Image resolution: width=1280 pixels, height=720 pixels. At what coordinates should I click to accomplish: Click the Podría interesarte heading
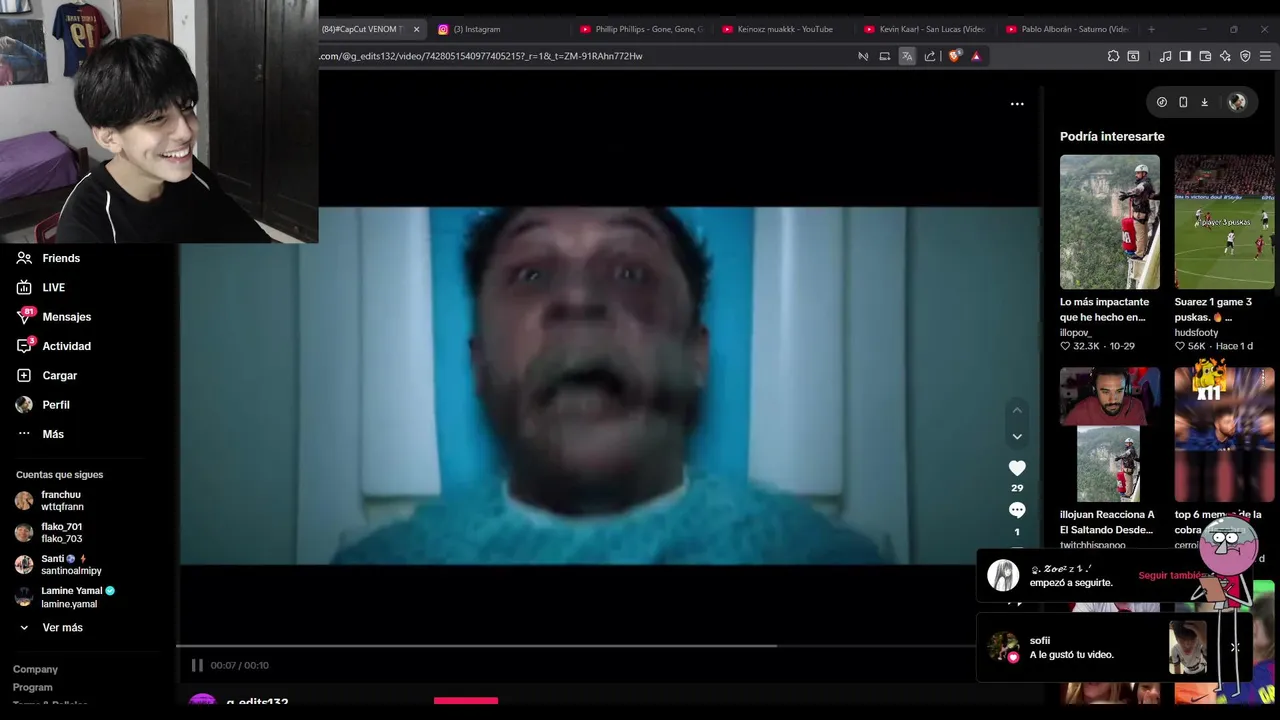point(1112,136)
